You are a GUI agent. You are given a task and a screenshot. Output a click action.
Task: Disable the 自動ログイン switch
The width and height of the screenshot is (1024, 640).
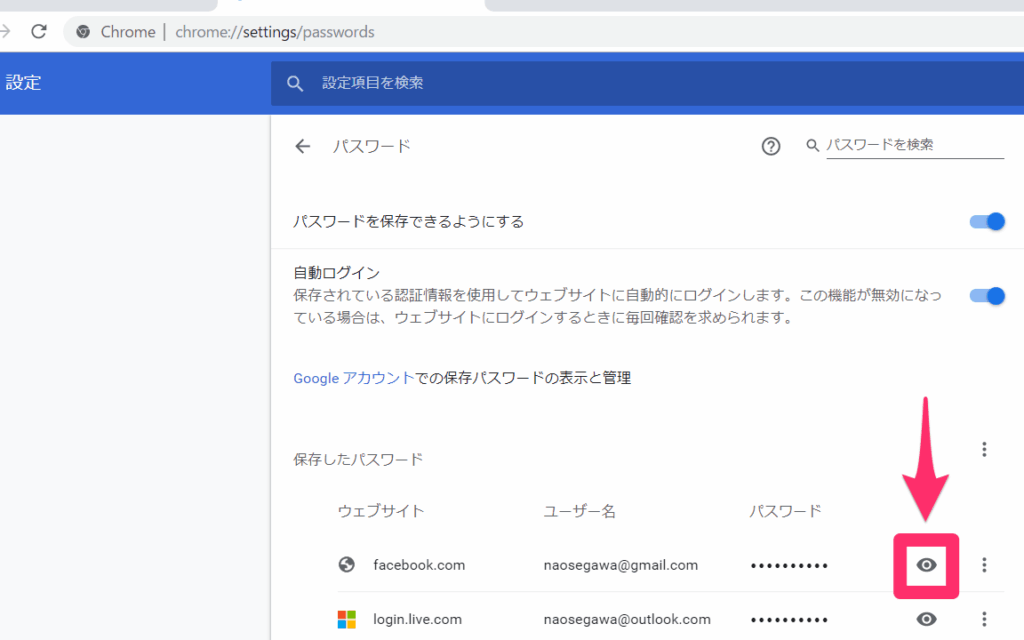pos(987,296)
